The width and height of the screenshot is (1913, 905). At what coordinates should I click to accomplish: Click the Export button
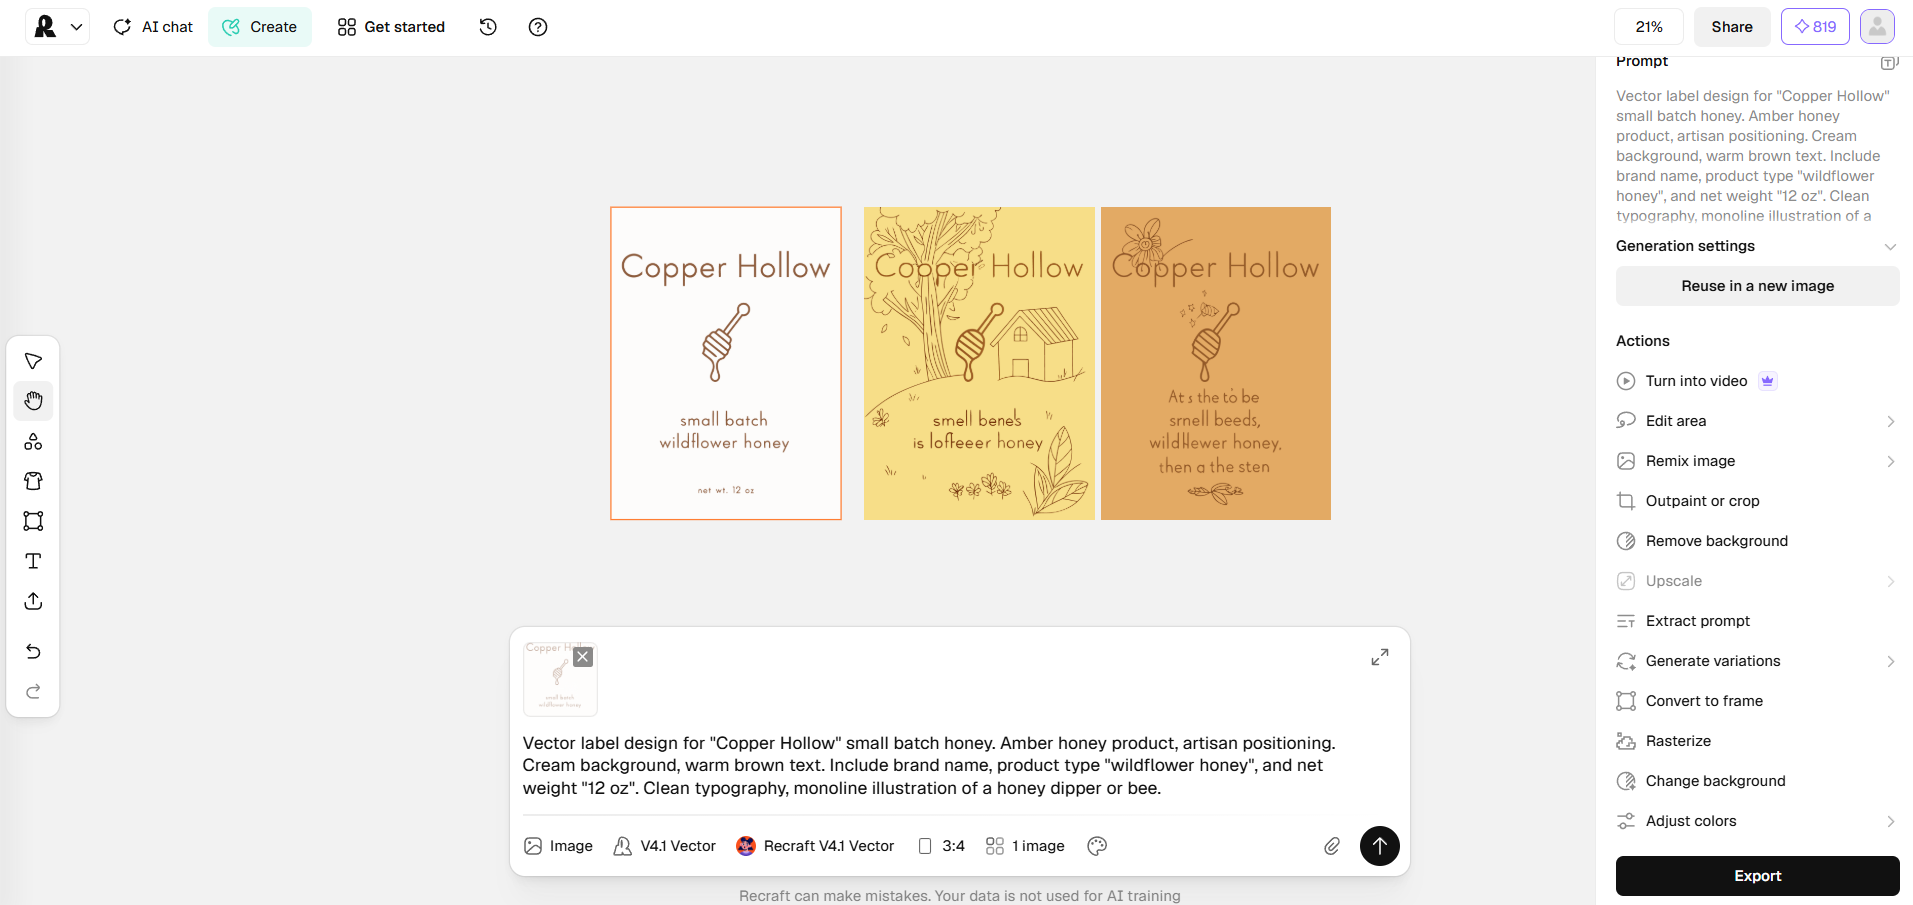click(1757, 876)
